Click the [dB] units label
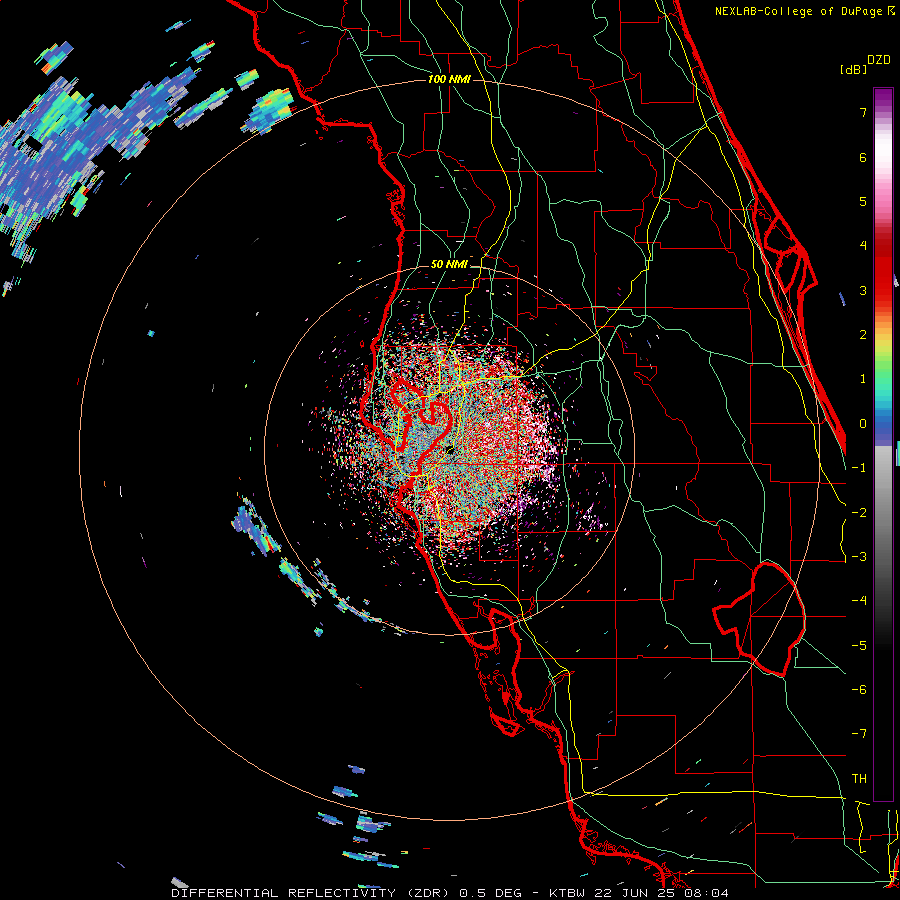This screenshot has height=900, width=900. point(854,69)
